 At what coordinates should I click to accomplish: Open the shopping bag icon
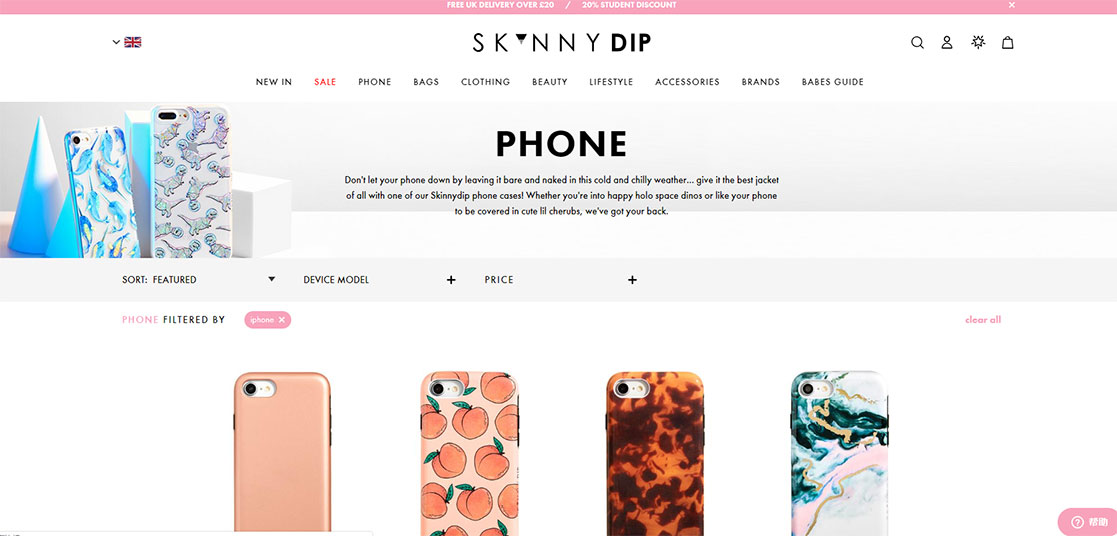1007,43
